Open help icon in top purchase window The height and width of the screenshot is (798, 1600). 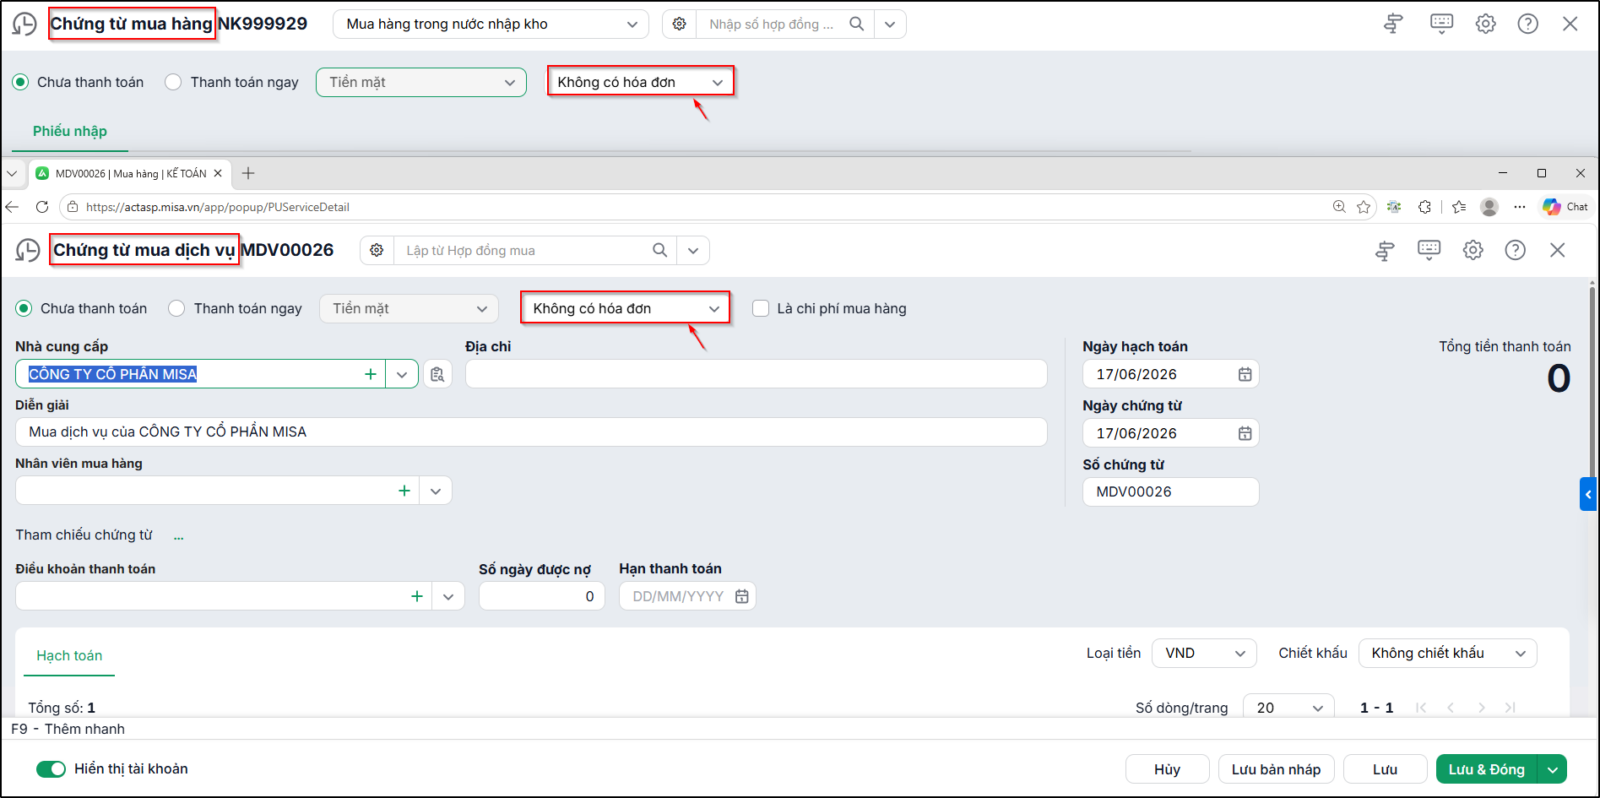(x=1528, y=24)
